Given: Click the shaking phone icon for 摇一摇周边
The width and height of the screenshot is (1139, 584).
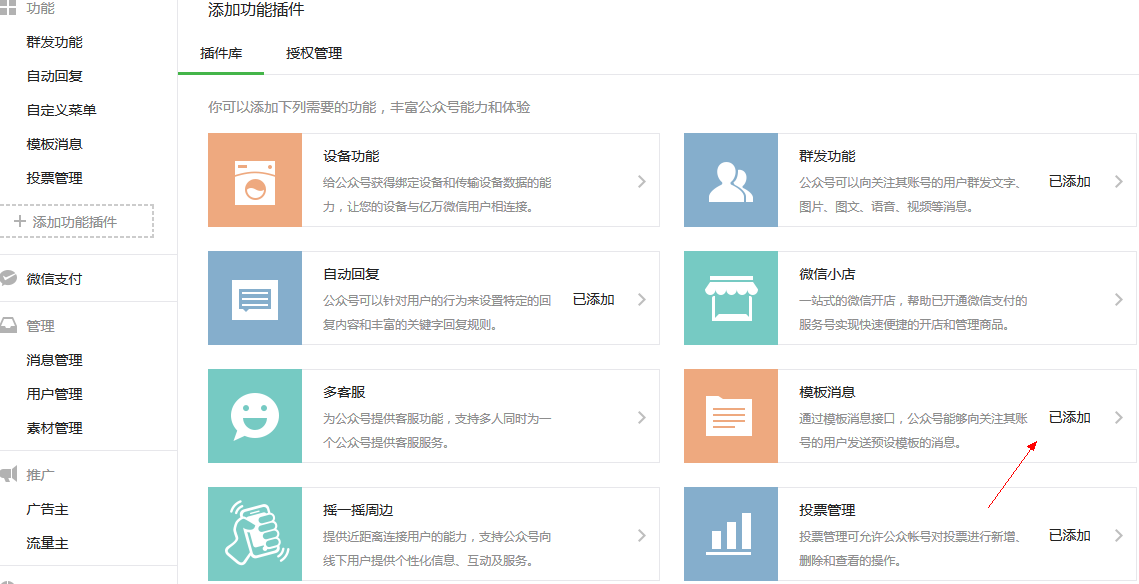Looking at the screenshot, I should 255,534.
